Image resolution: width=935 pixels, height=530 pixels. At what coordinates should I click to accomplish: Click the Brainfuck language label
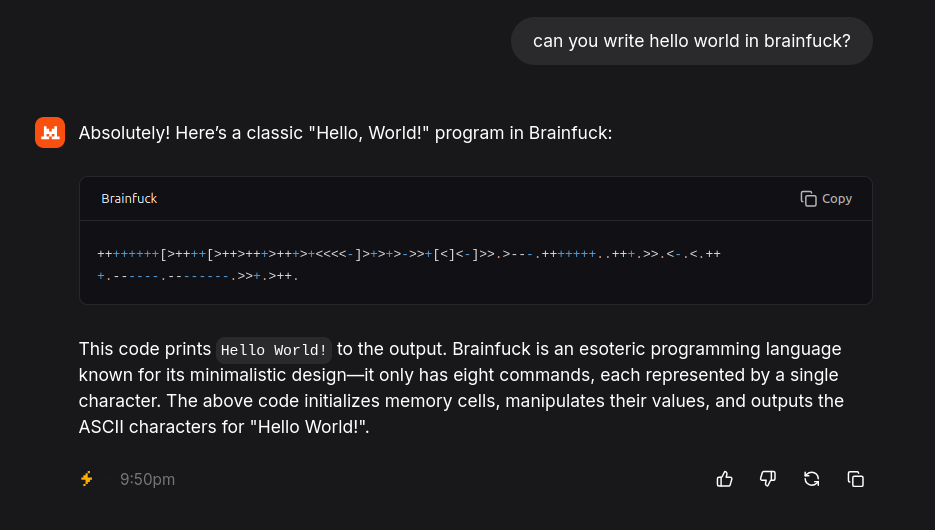pyautogui.click(x=129, y=199)
